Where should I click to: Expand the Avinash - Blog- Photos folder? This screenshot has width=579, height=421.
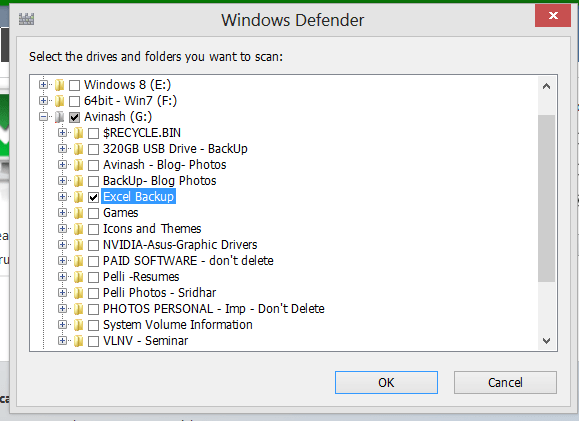pyautogui.click(x=62, y=165)
